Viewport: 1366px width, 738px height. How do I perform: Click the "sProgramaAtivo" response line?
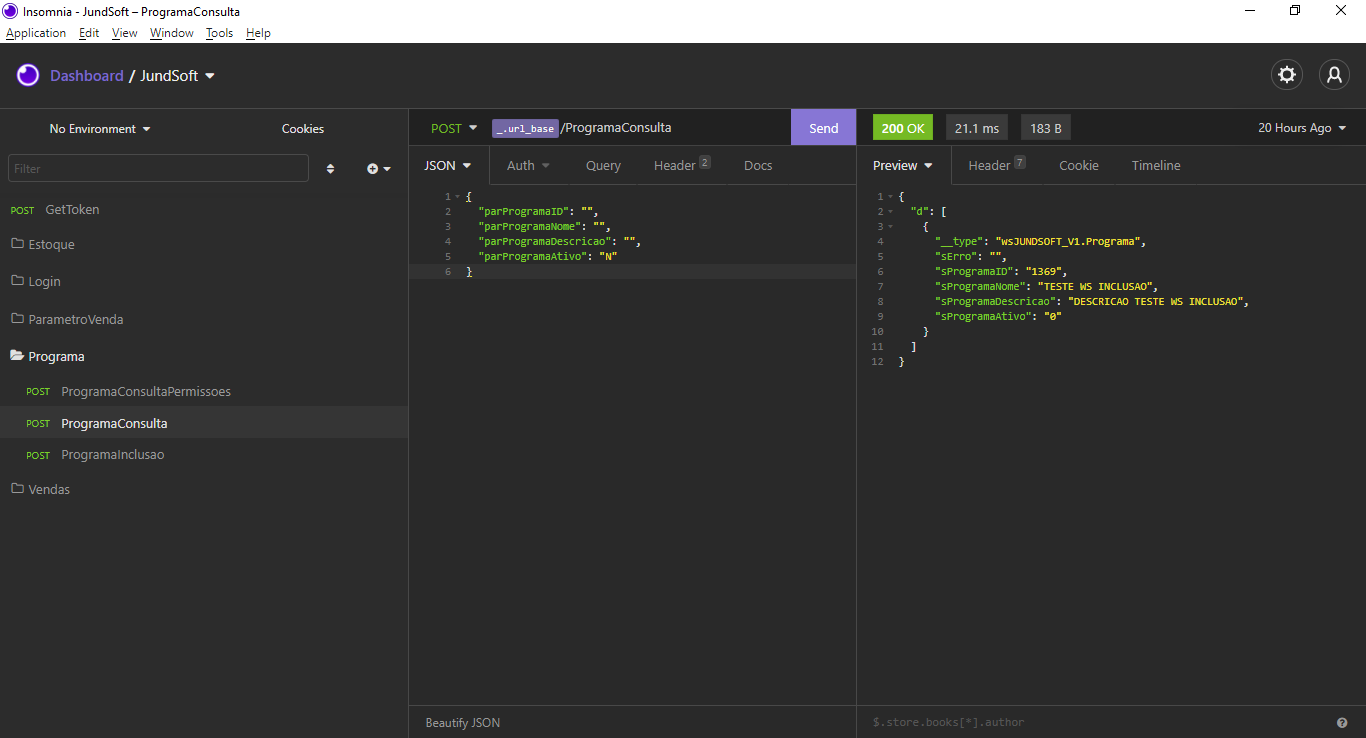pos(998,317)
